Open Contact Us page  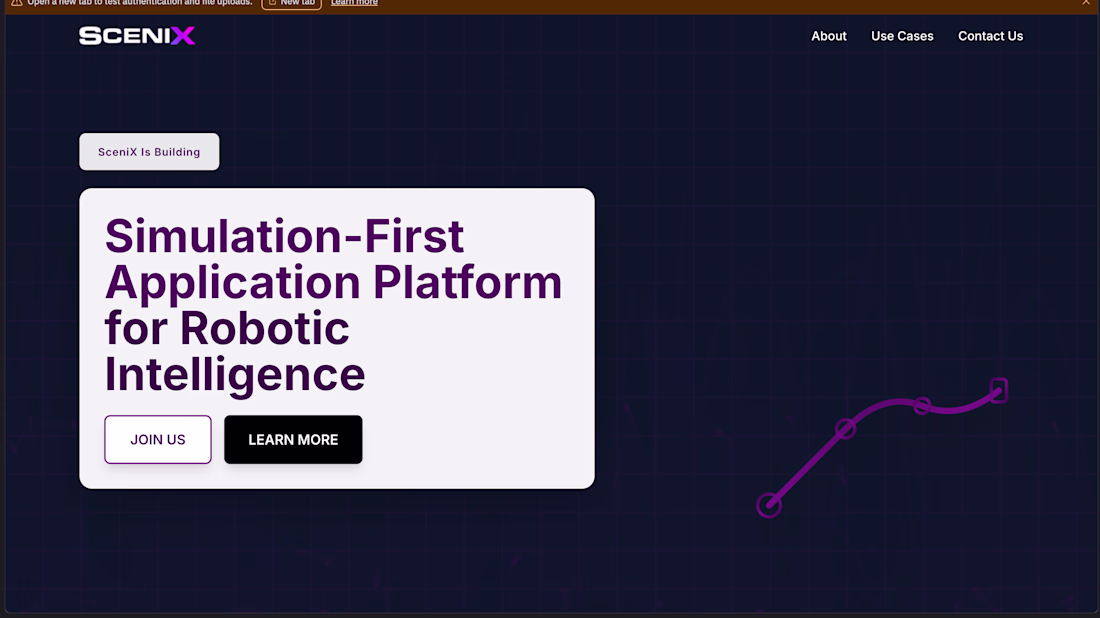[991, 36]
